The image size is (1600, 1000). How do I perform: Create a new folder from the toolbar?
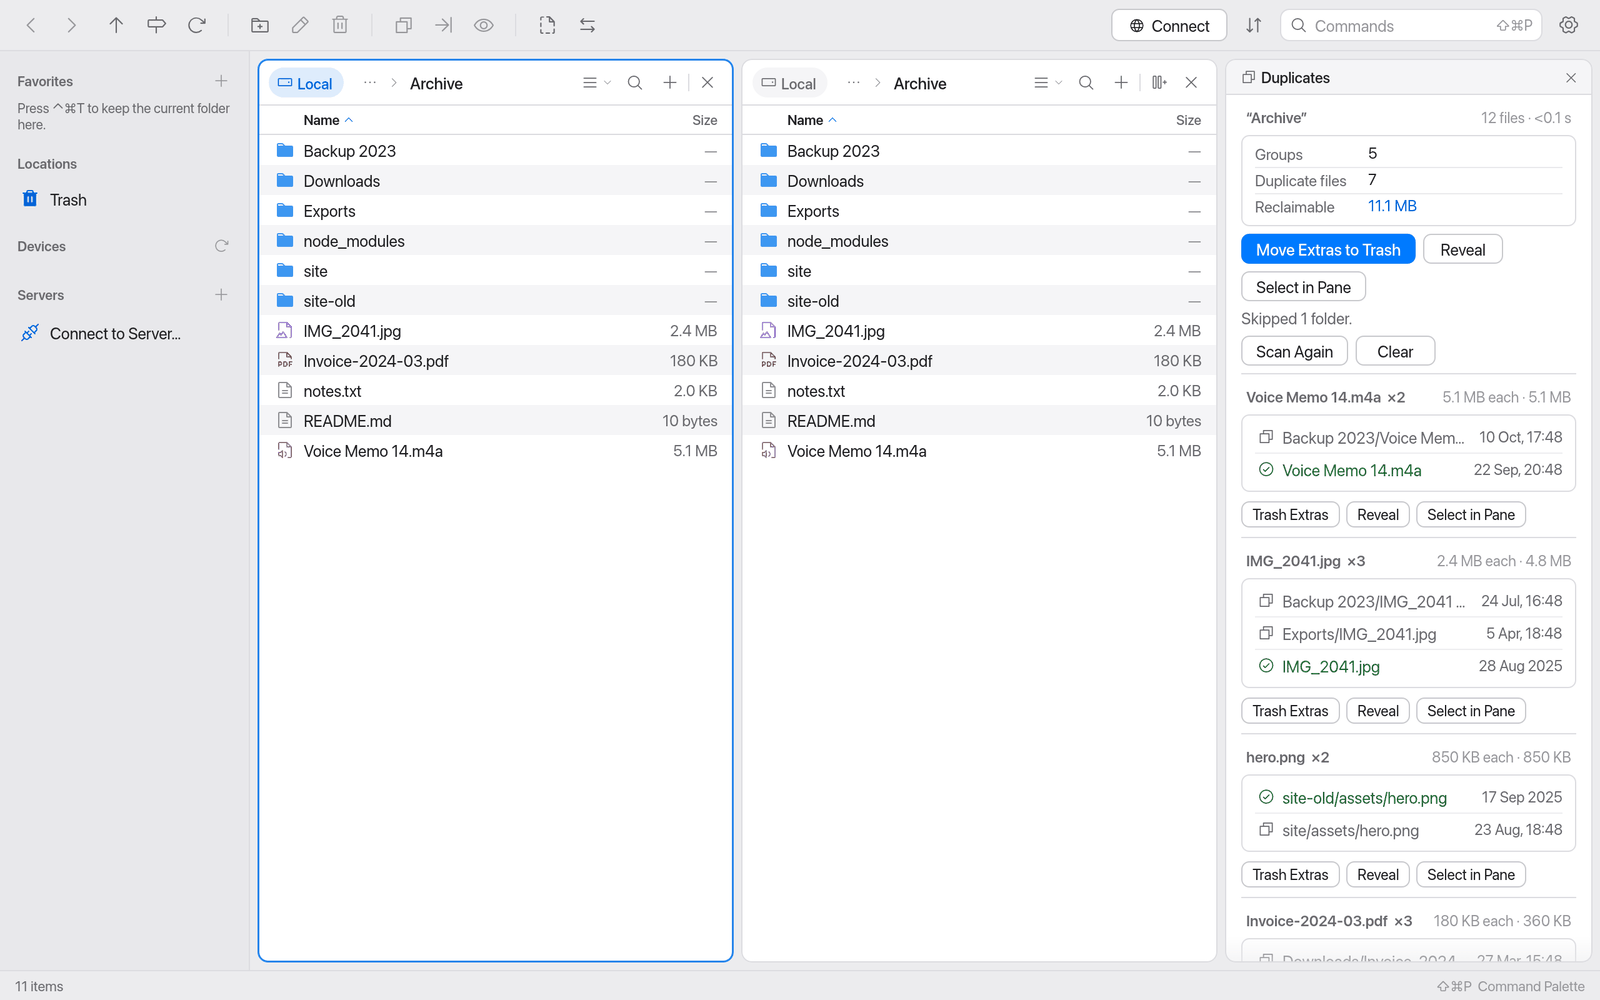(x=260, y=25)
